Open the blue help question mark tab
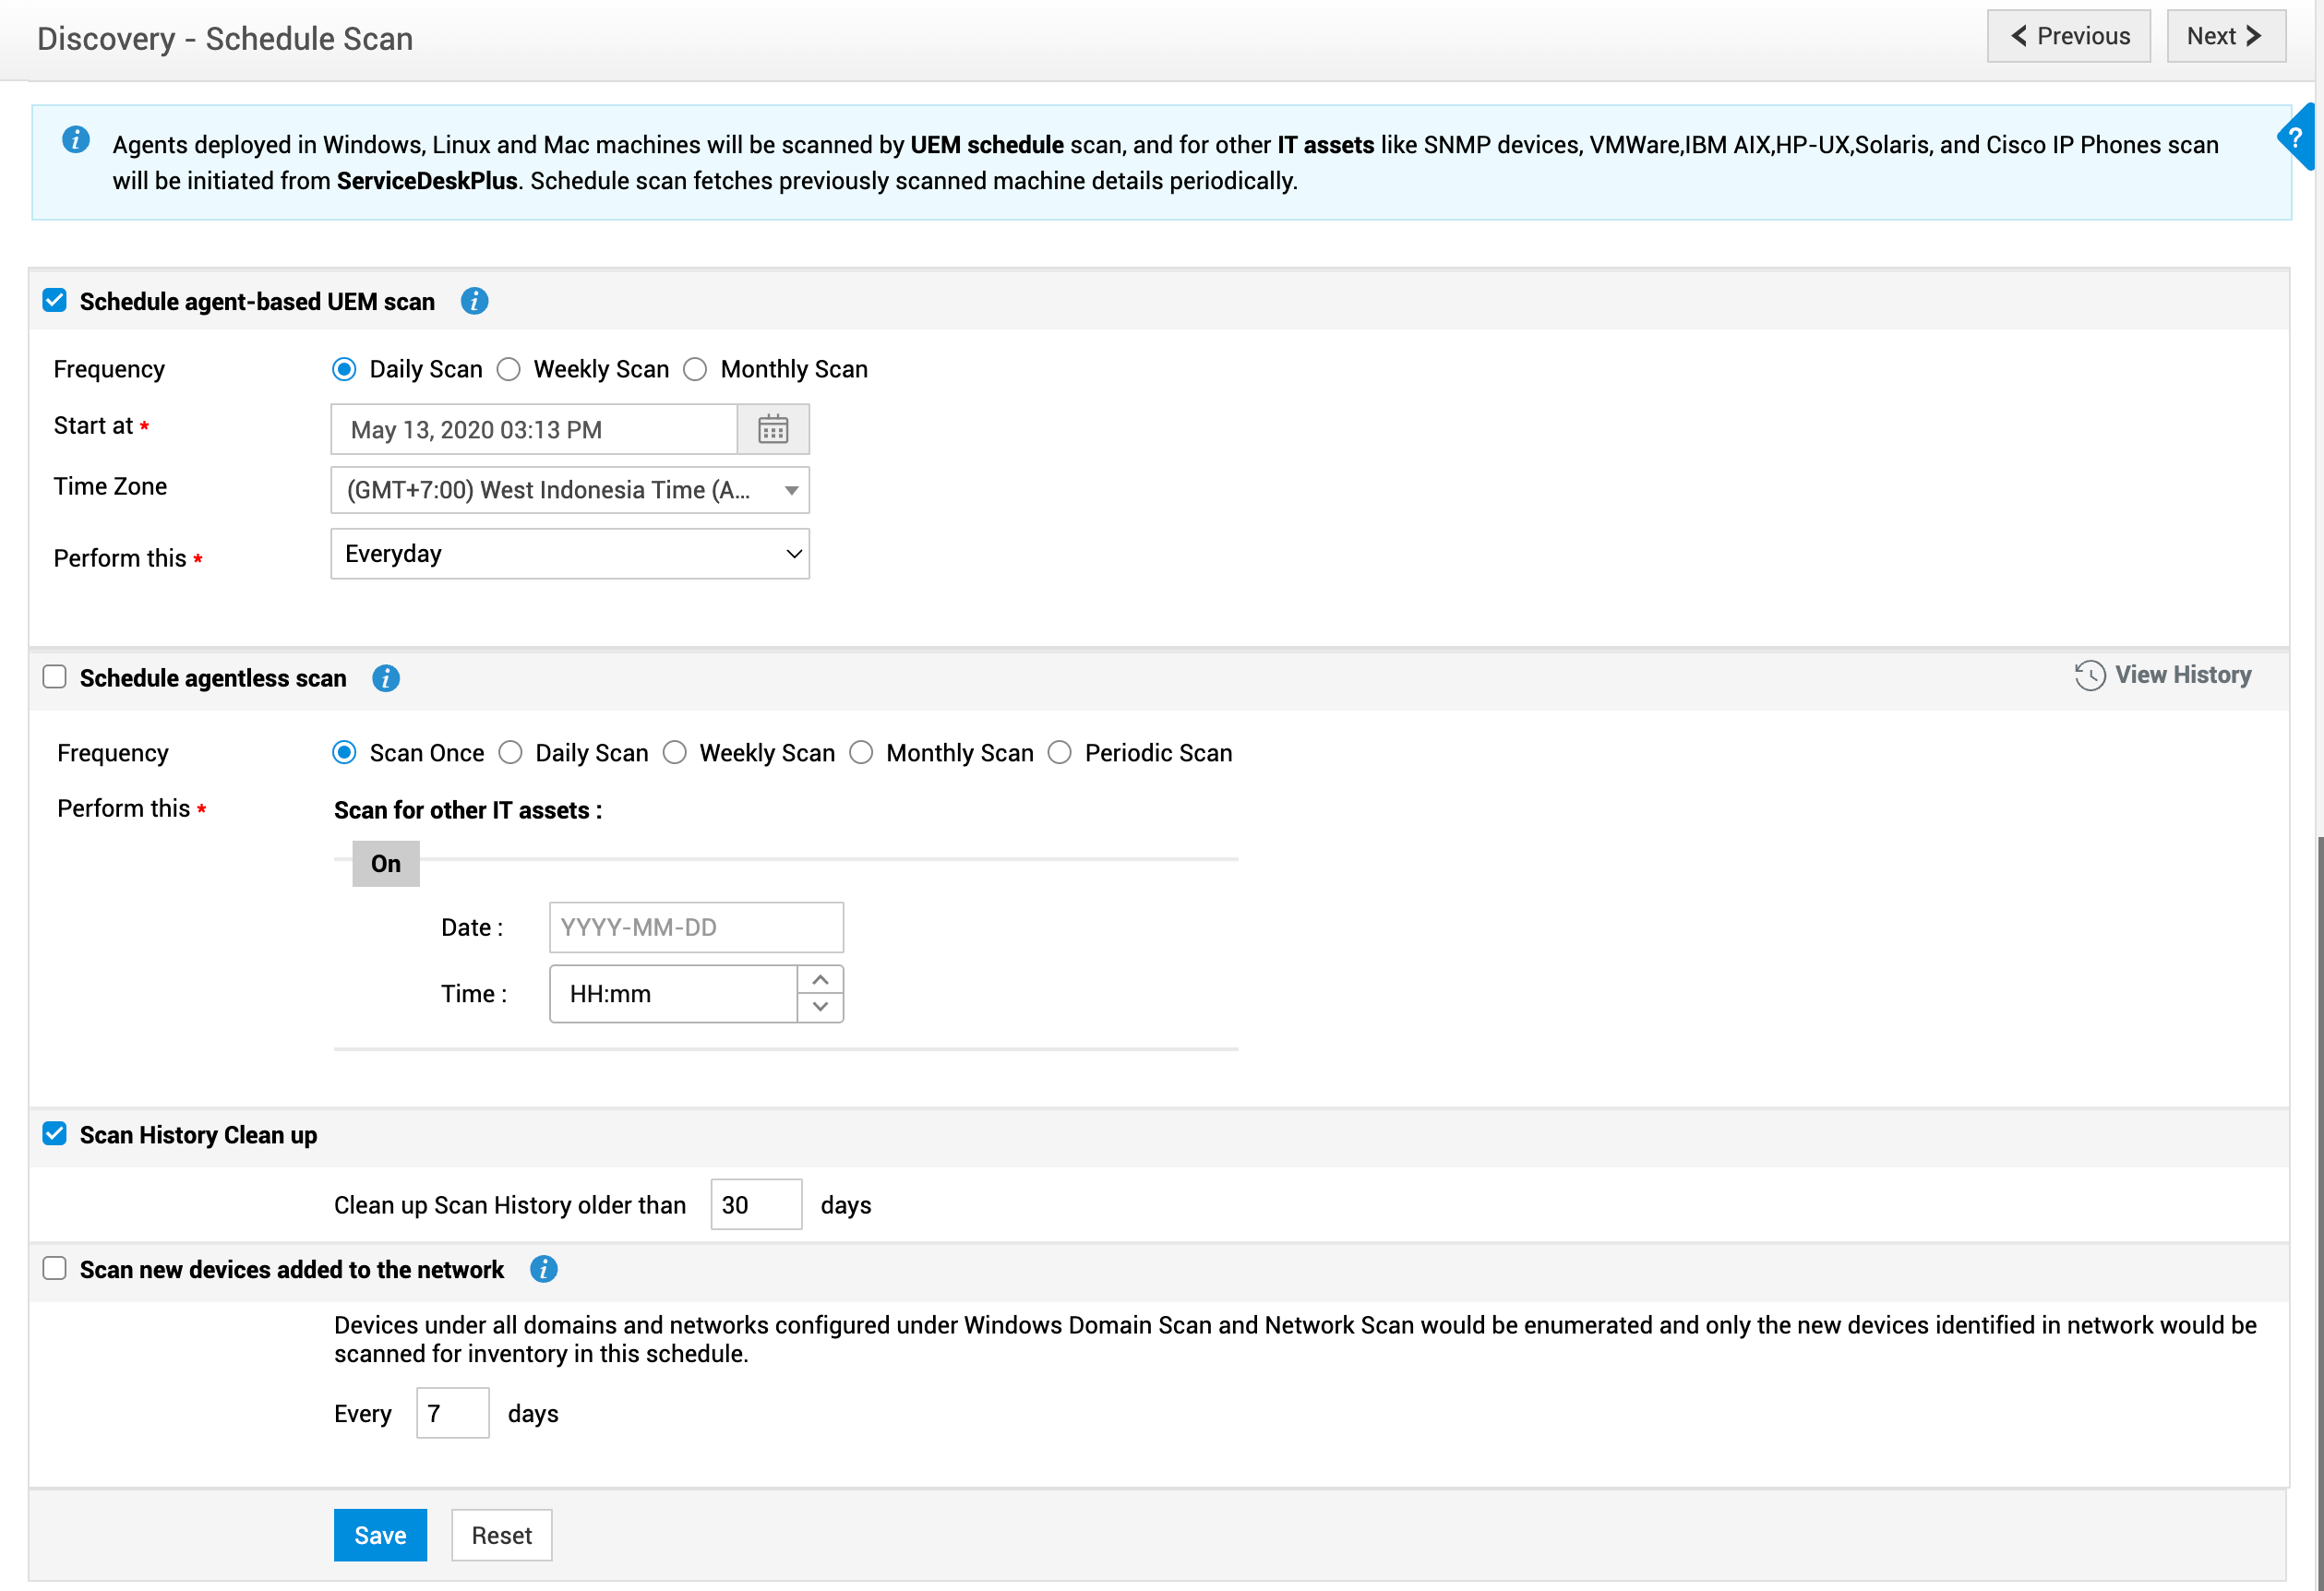The image size is (2324, 1591). pos(2297,138)
